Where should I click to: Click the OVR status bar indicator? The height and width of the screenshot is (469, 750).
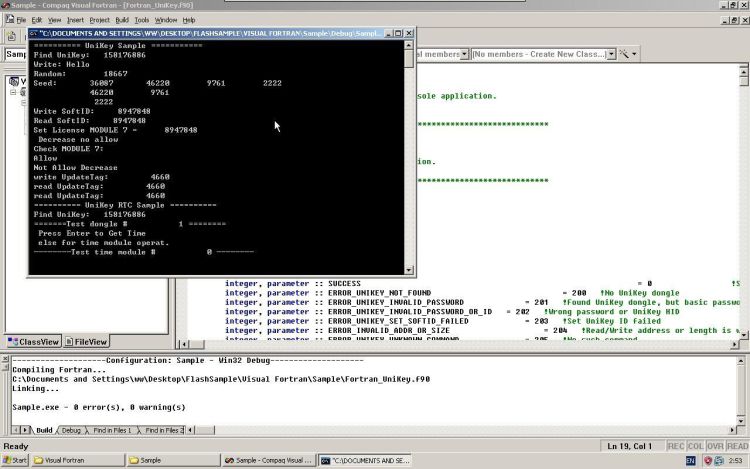pos(715,446)
